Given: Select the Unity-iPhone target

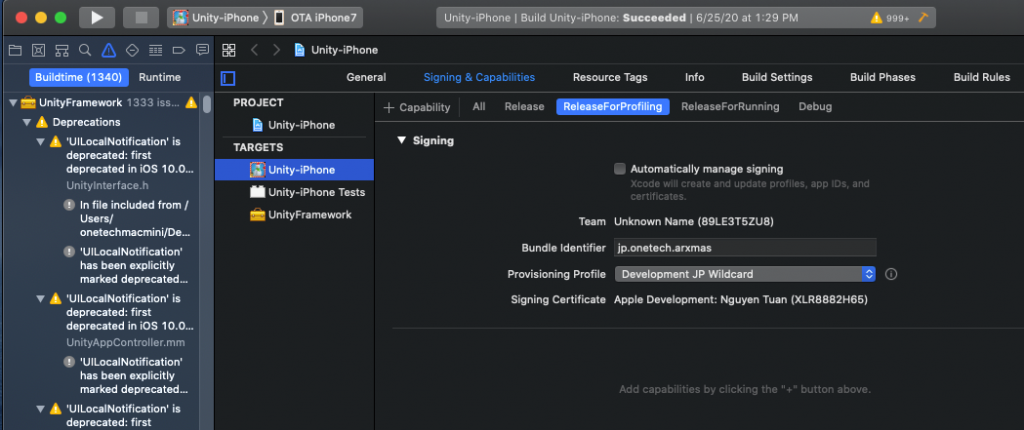Looking at the screenshot, I should tap(294, 170).
